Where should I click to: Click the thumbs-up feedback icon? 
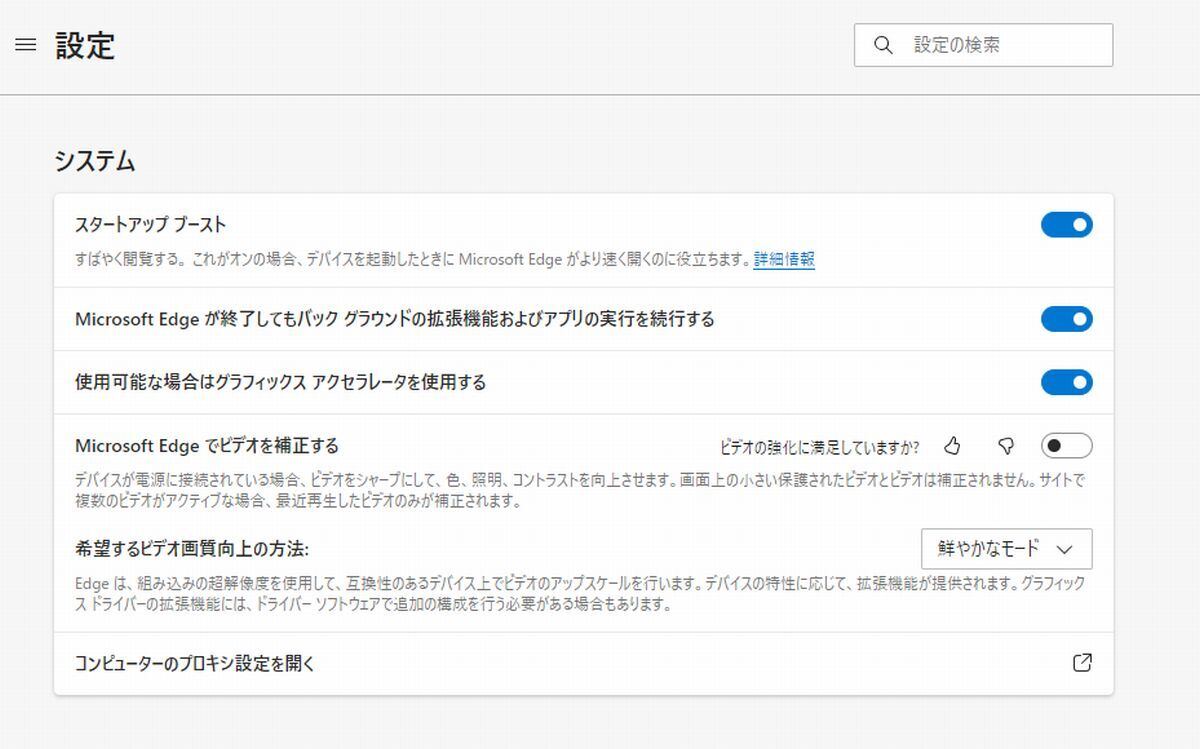point(952,445)
